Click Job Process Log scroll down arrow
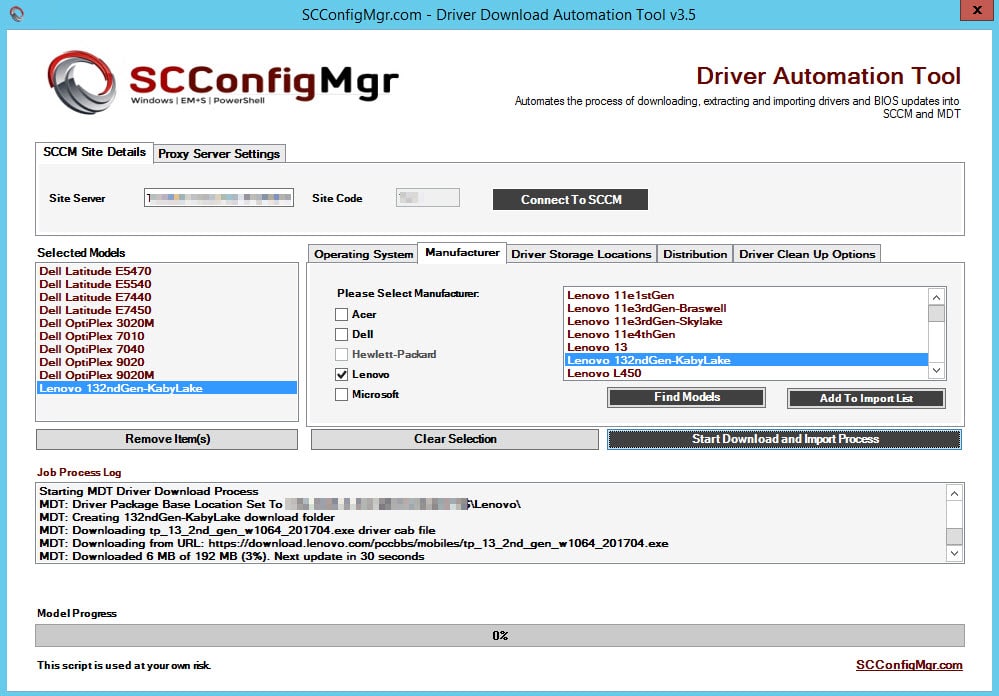Screen dimensions: 999x696 coord(954,553)
